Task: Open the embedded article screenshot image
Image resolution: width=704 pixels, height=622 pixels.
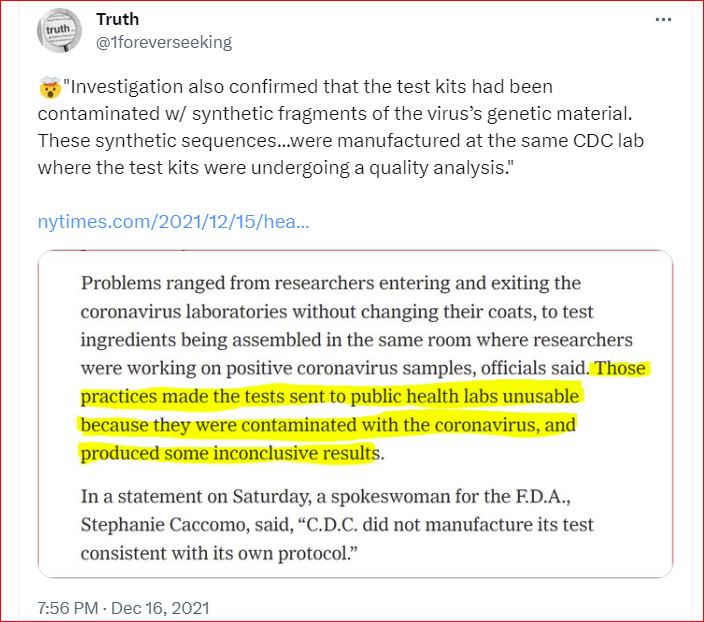Action: tap(355, 413)
